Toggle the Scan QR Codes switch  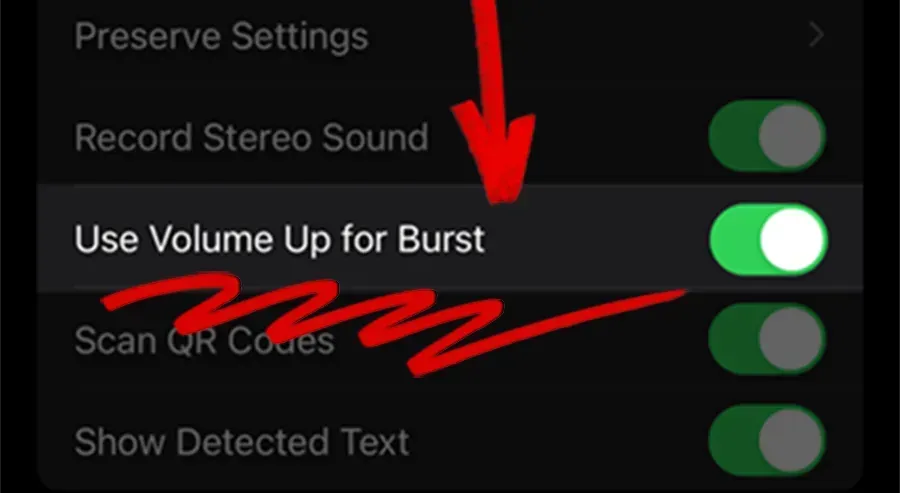click(767, 340)
